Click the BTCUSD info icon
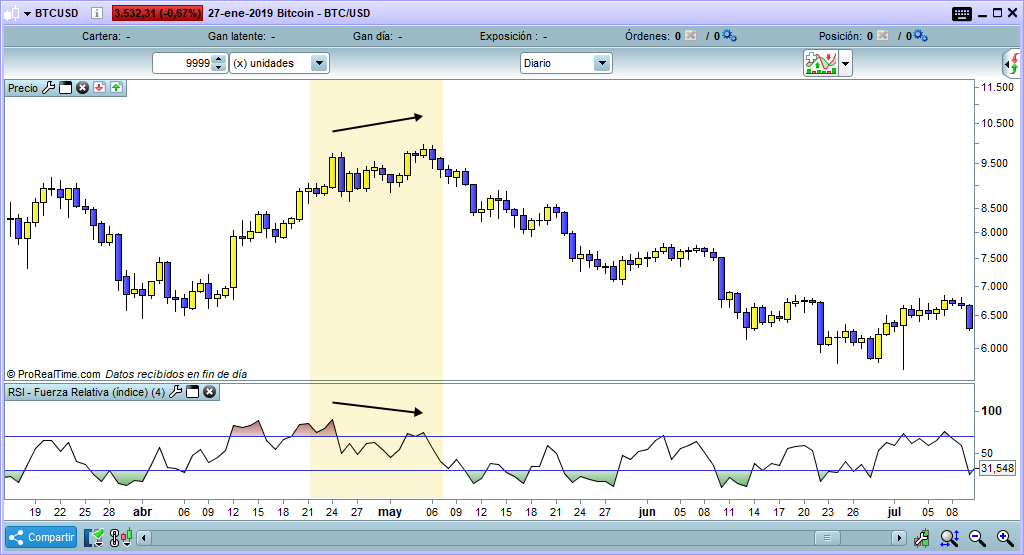This screenshot has width=1024, height=555. [x=94, y=14]
